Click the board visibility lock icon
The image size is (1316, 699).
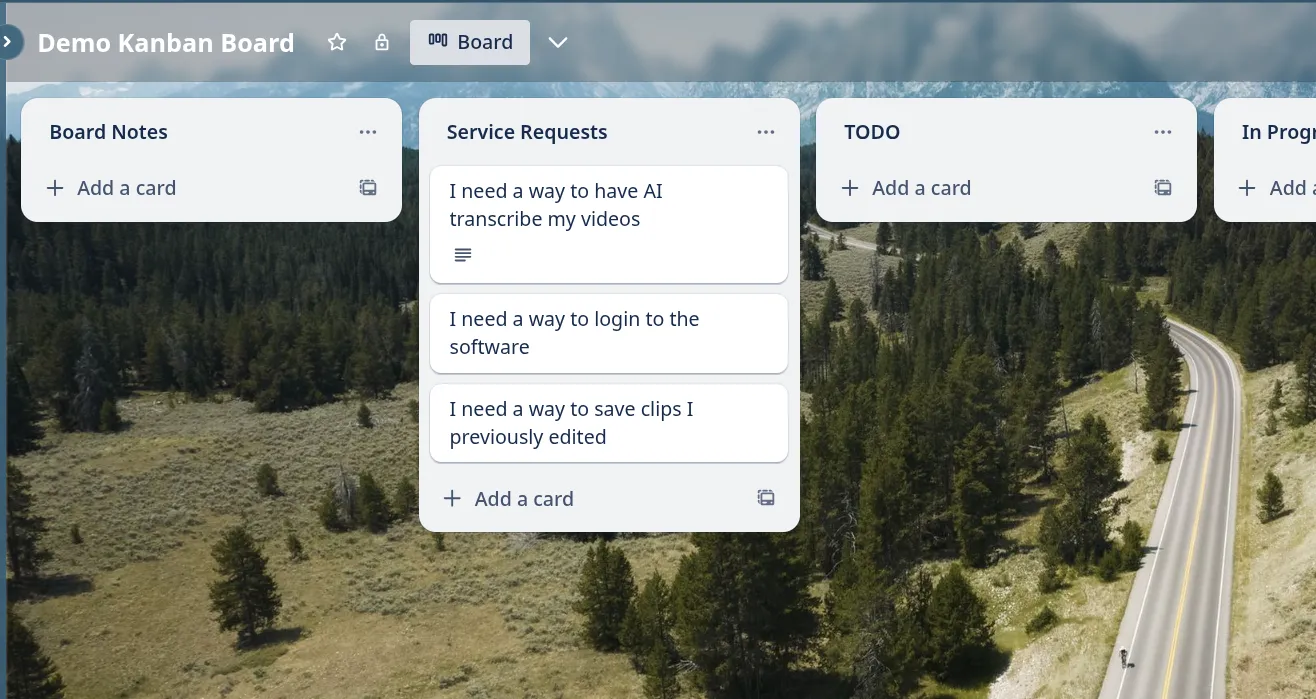[x=381, y=42]
